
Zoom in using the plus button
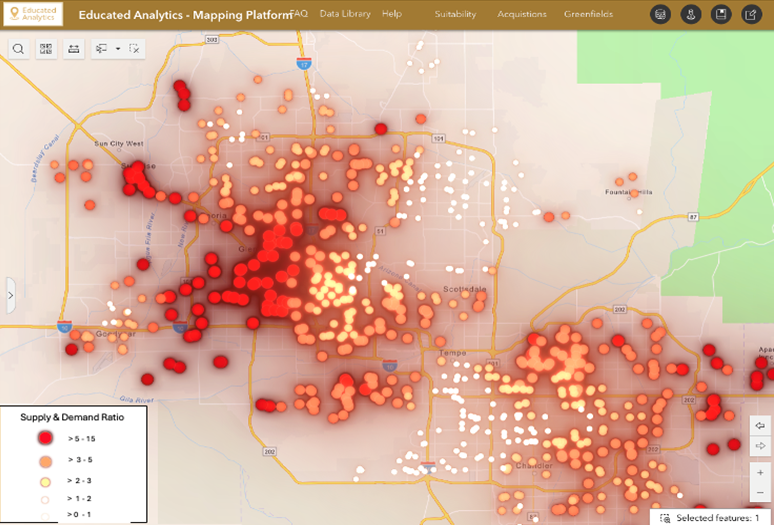760,471
